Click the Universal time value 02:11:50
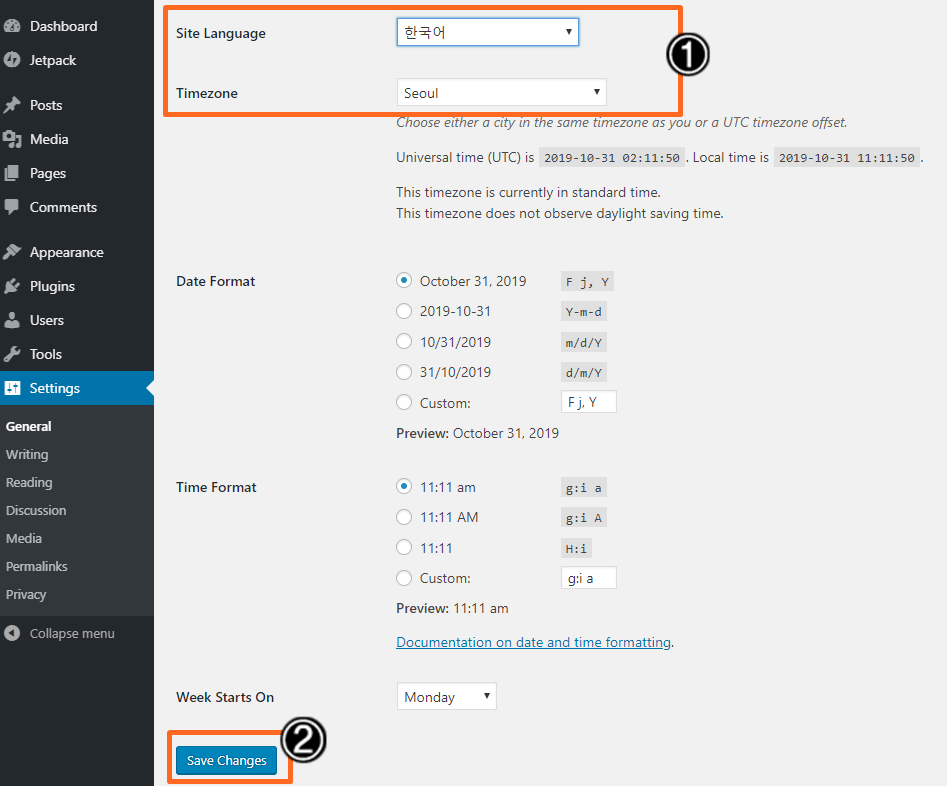The height and width of the screenshot is (786, 947). tap(612, 158)
